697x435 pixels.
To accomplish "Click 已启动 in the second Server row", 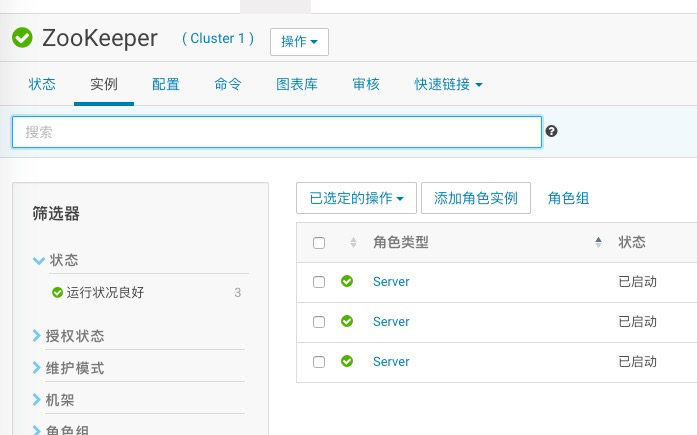I will pos(637,322).
